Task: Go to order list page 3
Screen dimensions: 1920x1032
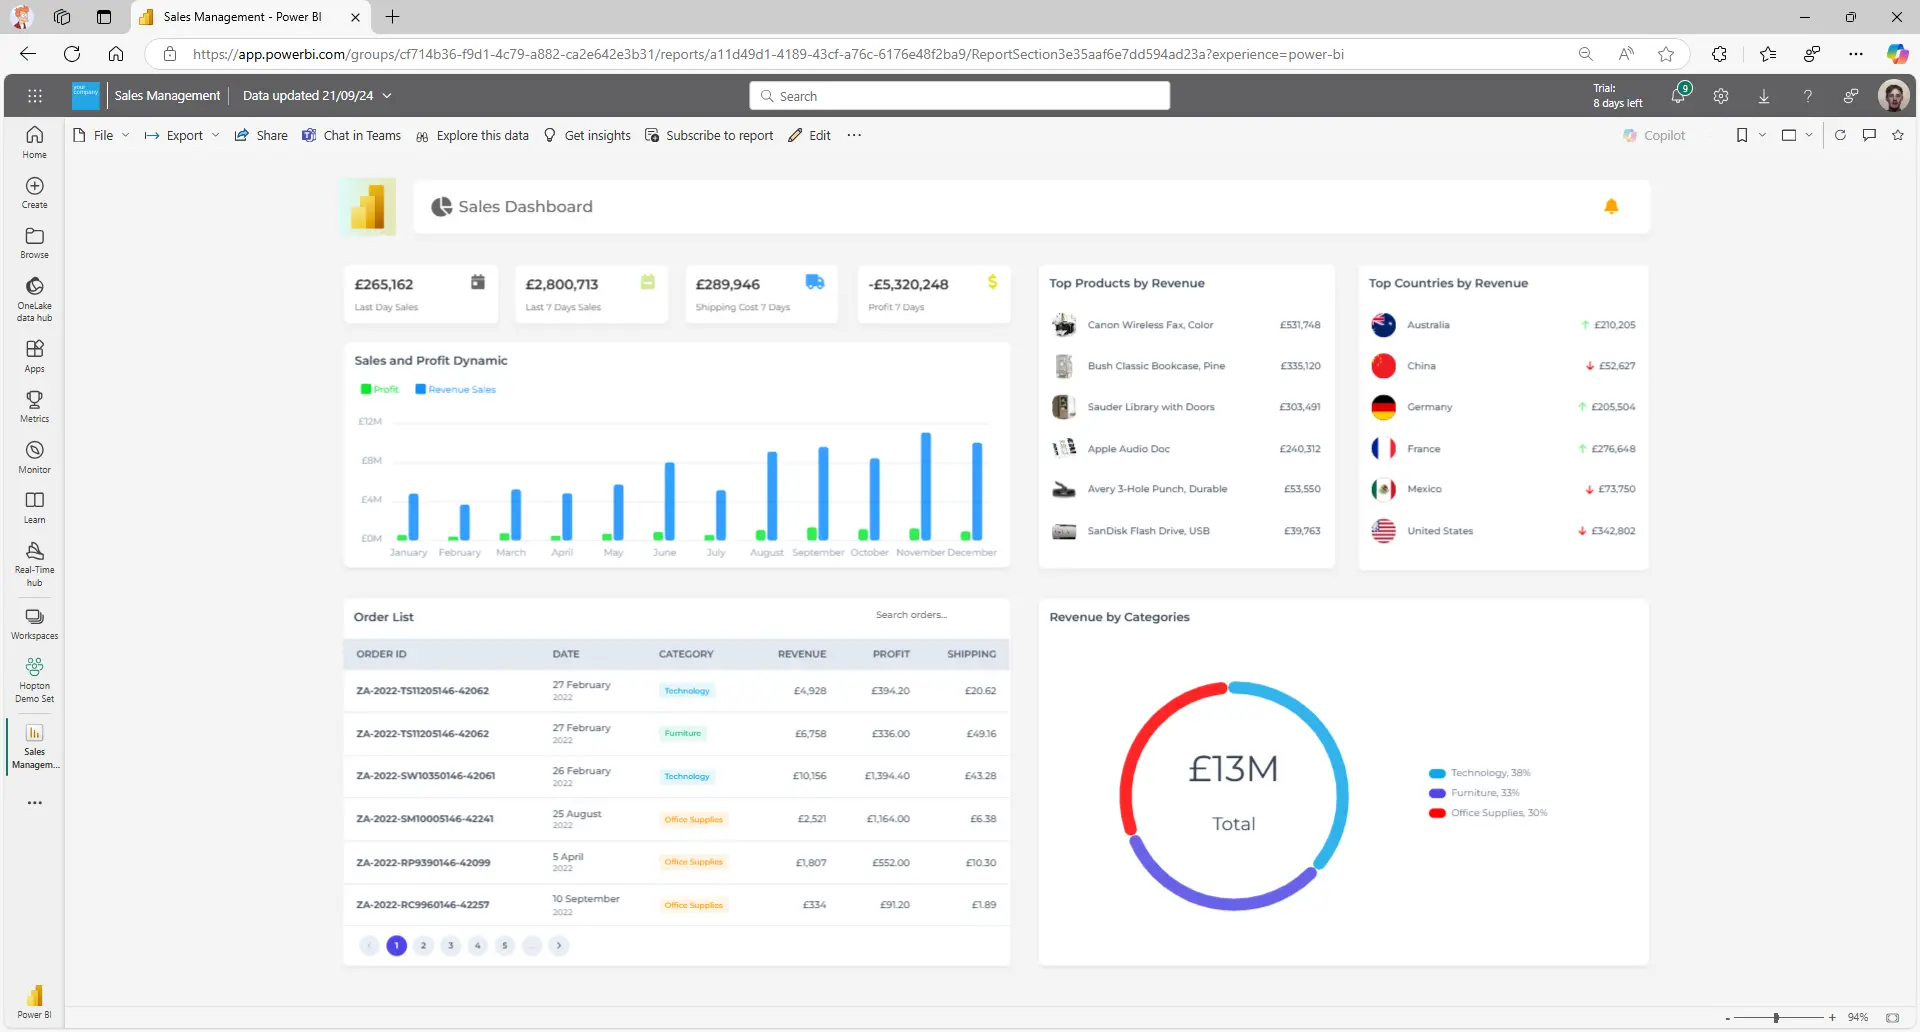Action: 451,945
